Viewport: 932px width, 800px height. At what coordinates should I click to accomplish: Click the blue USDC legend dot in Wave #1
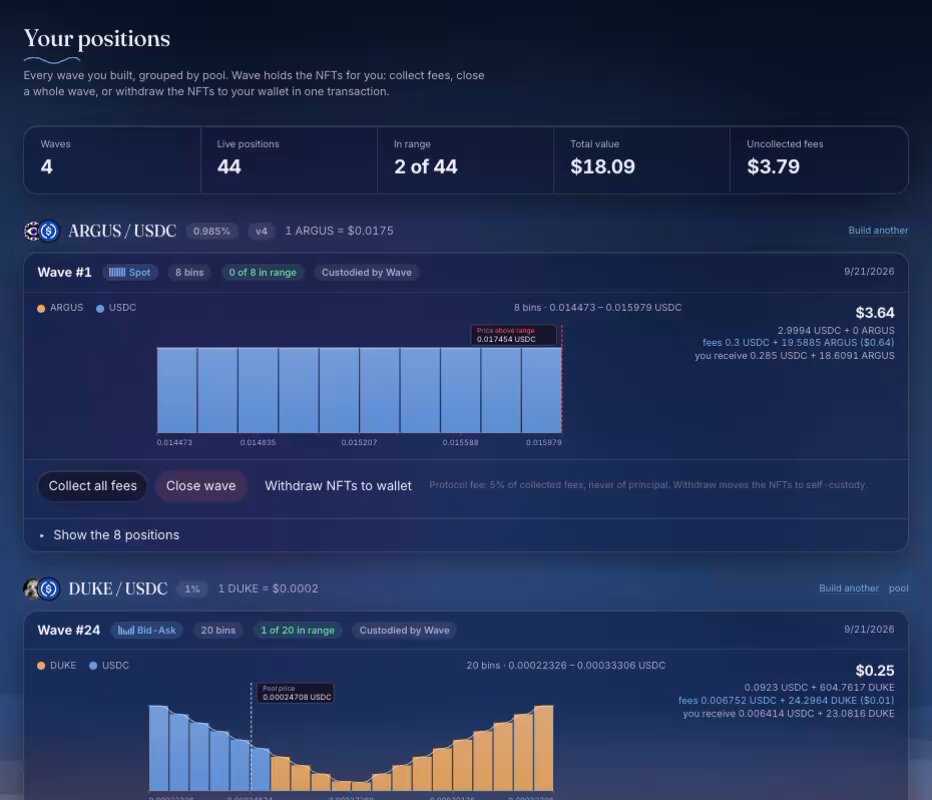click(100, 308)
